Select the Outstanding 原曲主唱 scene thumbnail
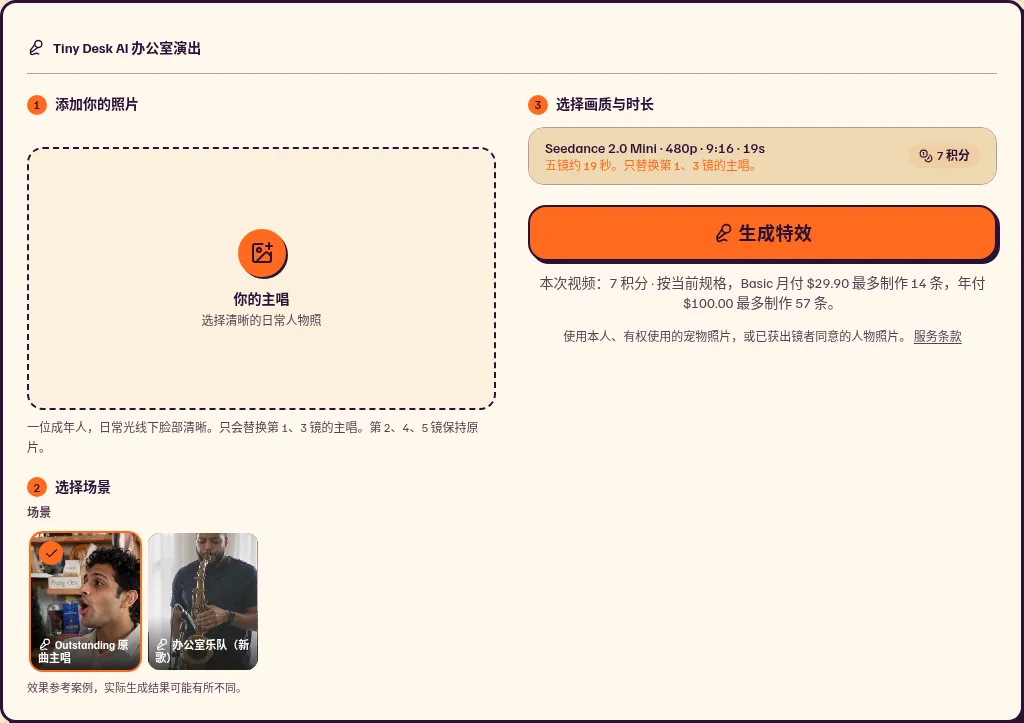This screenshot has height=723, width=1024. coord(86,601)
